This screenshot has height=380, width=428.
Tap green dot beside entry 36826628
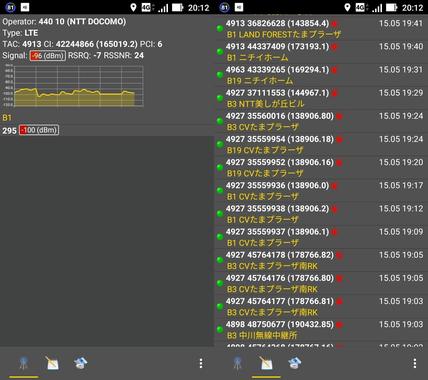(220, 28)
